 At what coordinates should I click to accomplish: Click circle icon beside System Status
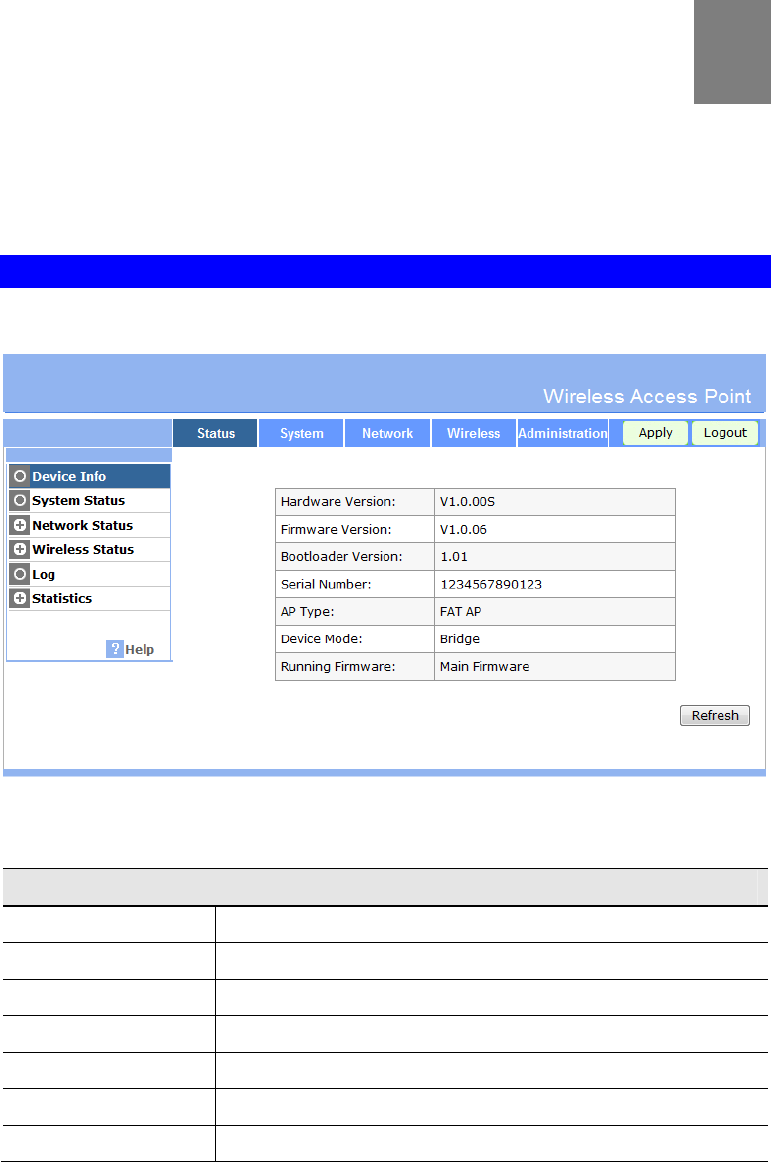click(x=20, y=501)
